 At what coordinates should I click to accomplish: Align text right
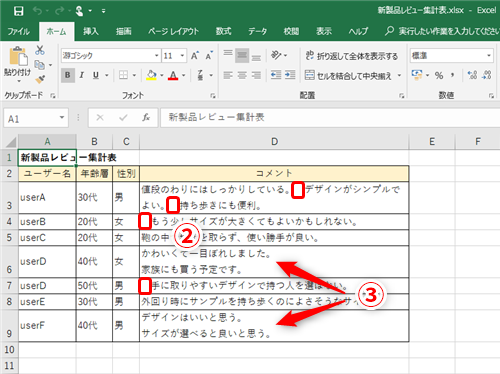(x=256, y=75)
